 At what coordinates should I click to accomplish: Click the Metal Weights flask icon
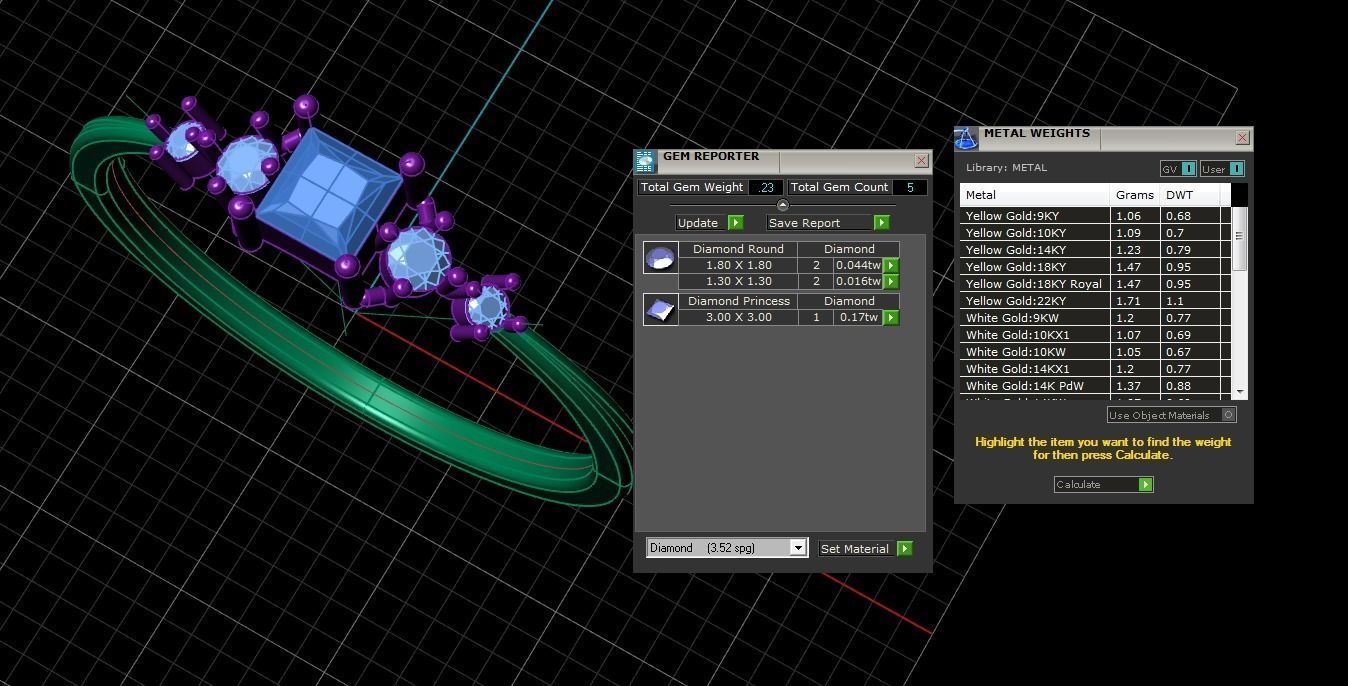pos(966,138)
